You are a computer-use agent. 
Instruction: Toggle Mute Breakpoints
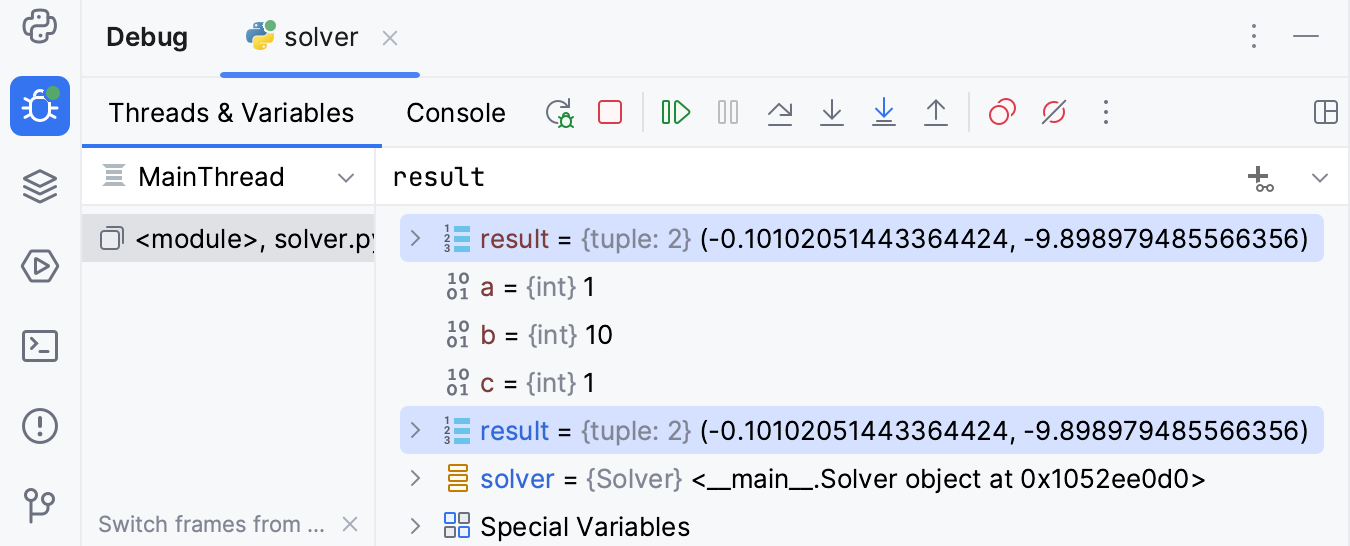click(1054, 112)
